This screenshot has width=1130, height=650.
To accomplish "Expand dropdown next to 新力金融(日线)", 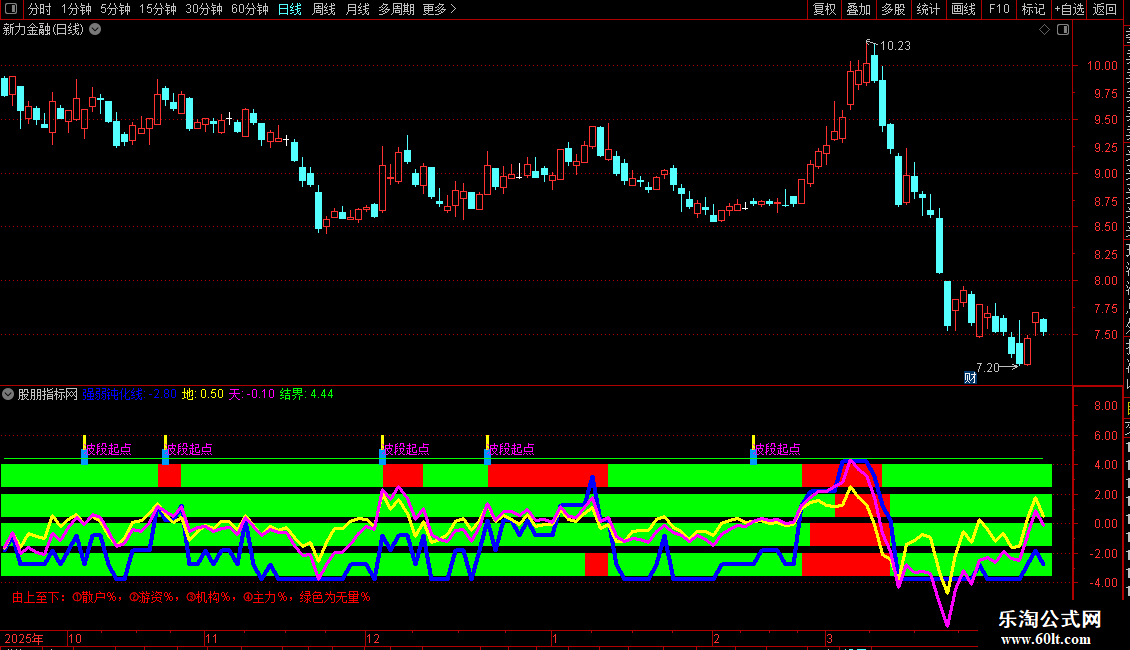I will (95, 30).
